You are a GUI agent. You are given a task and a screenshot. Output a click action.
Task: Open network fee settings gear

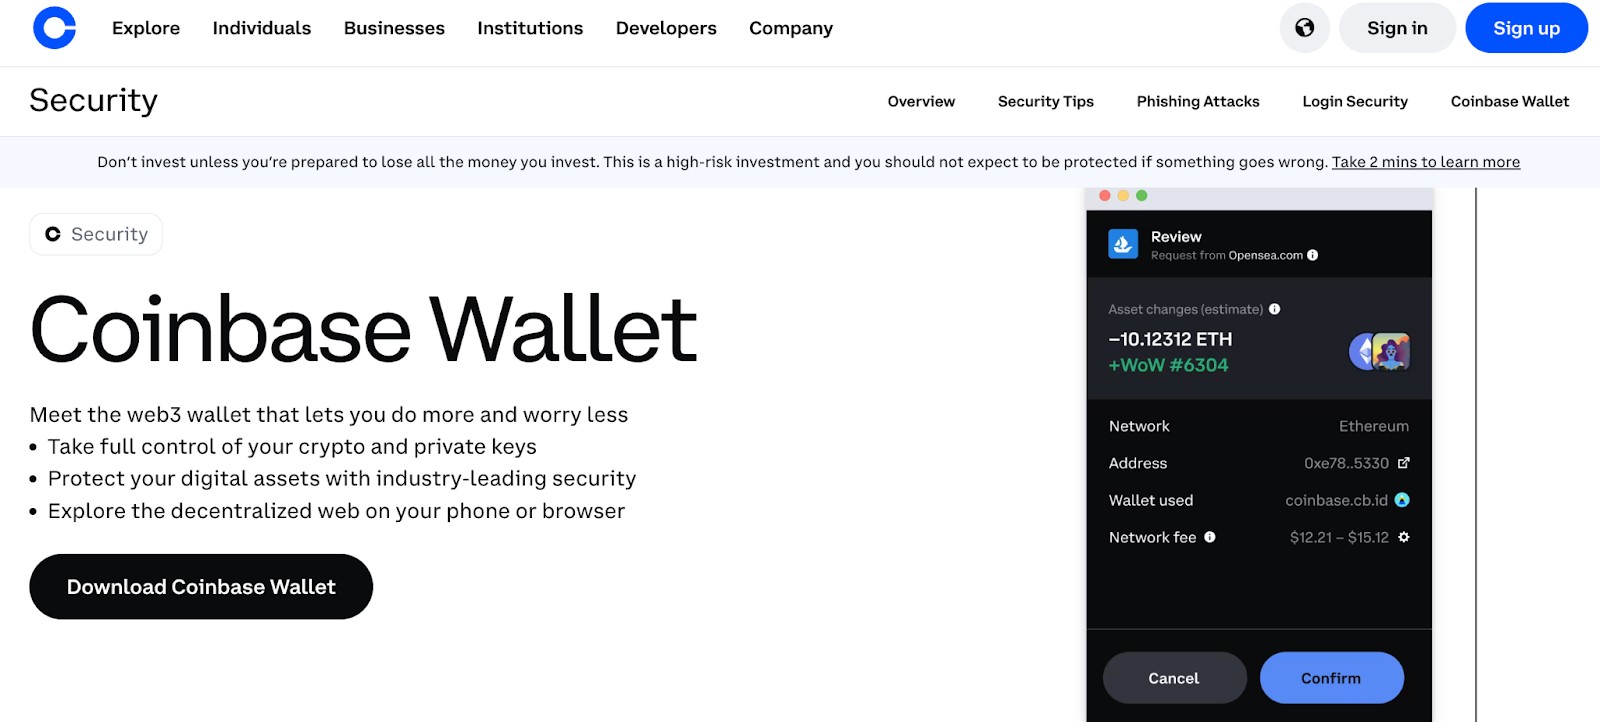tap(1404, 537)
